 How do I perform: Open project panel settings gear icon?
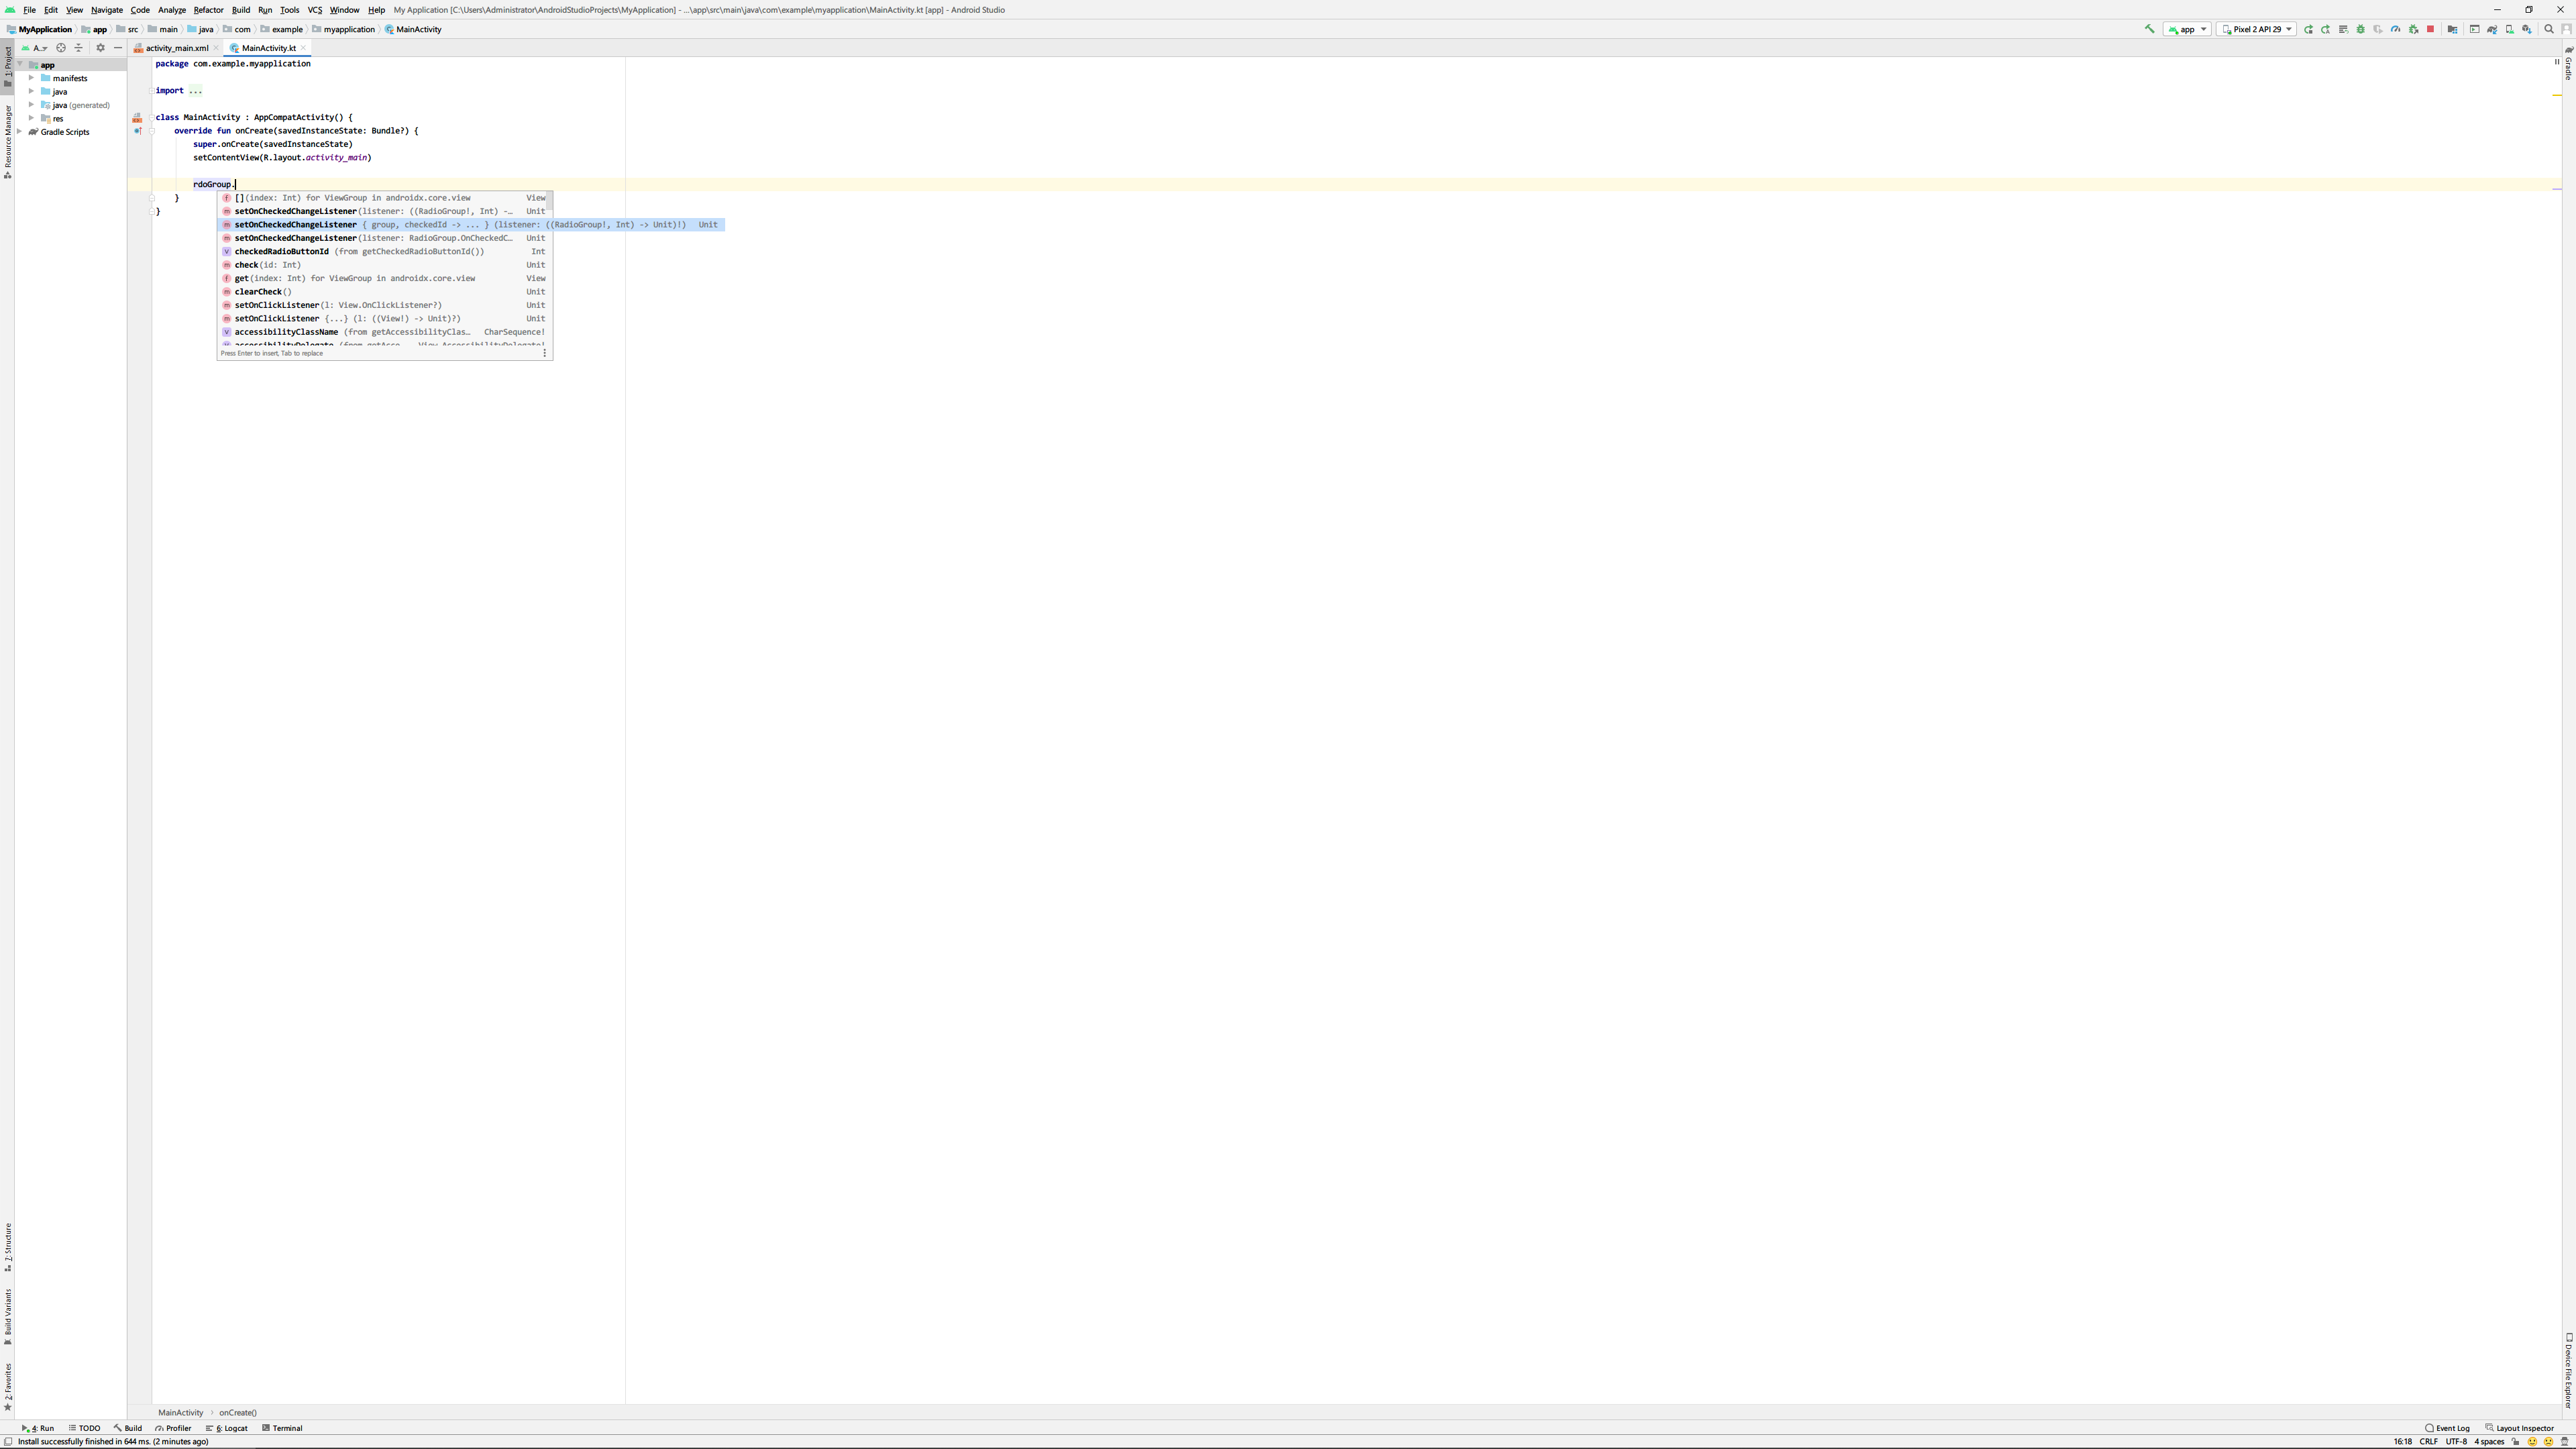[x=100, y=48]
